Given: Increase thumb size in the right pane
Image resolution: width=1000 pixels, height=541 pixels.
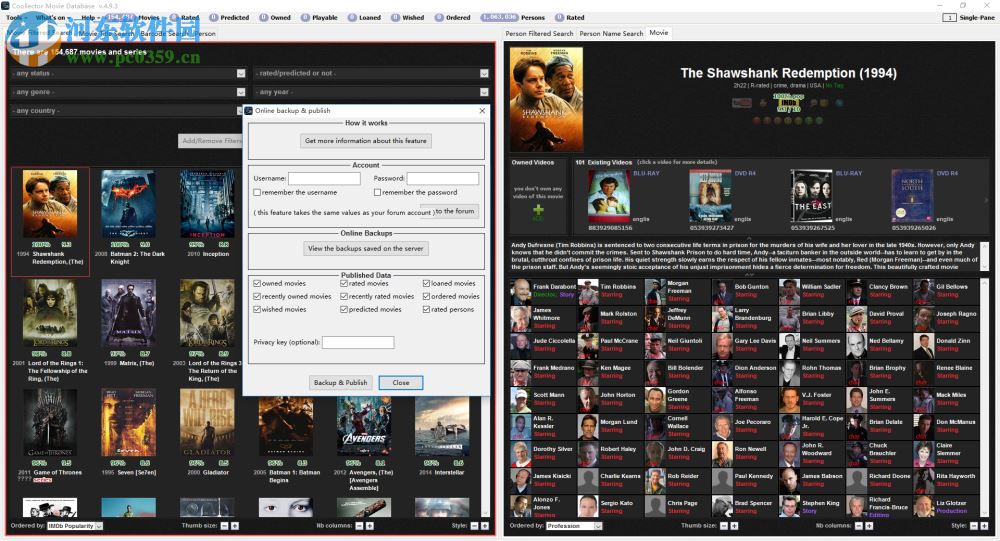Looking at the screenshot, I should (734, 526).
